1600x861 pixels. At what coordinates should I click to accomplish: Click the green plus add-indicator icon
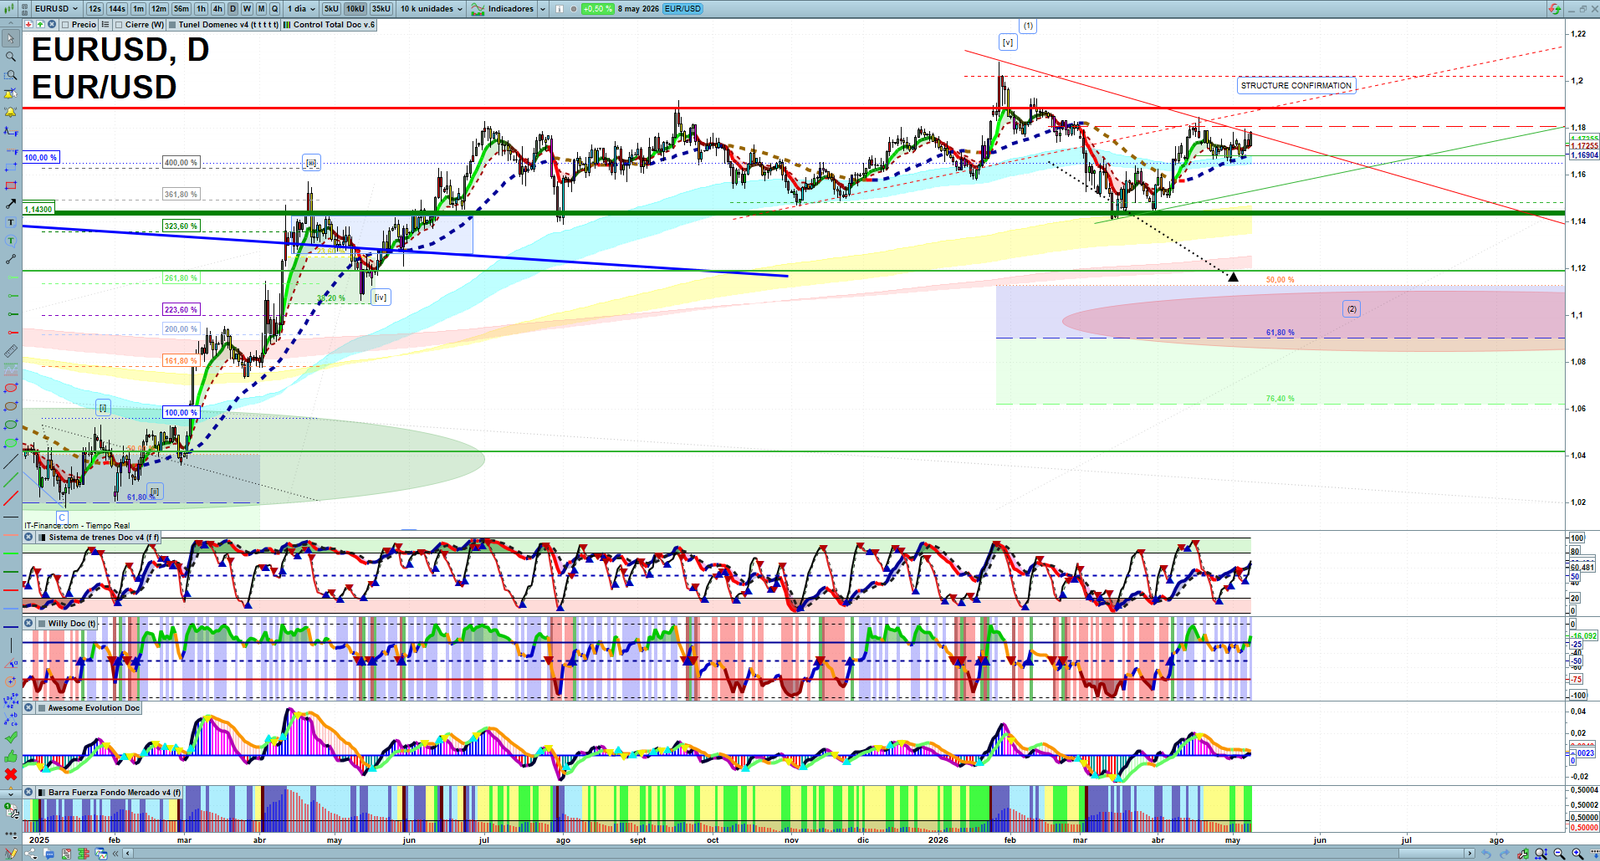[39, 25]
